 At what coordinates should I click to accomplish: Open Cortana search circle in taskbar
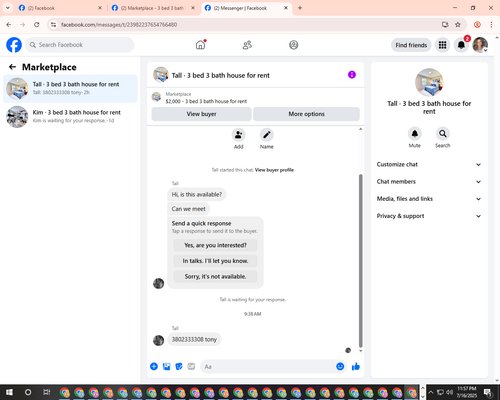click(28, 392)
